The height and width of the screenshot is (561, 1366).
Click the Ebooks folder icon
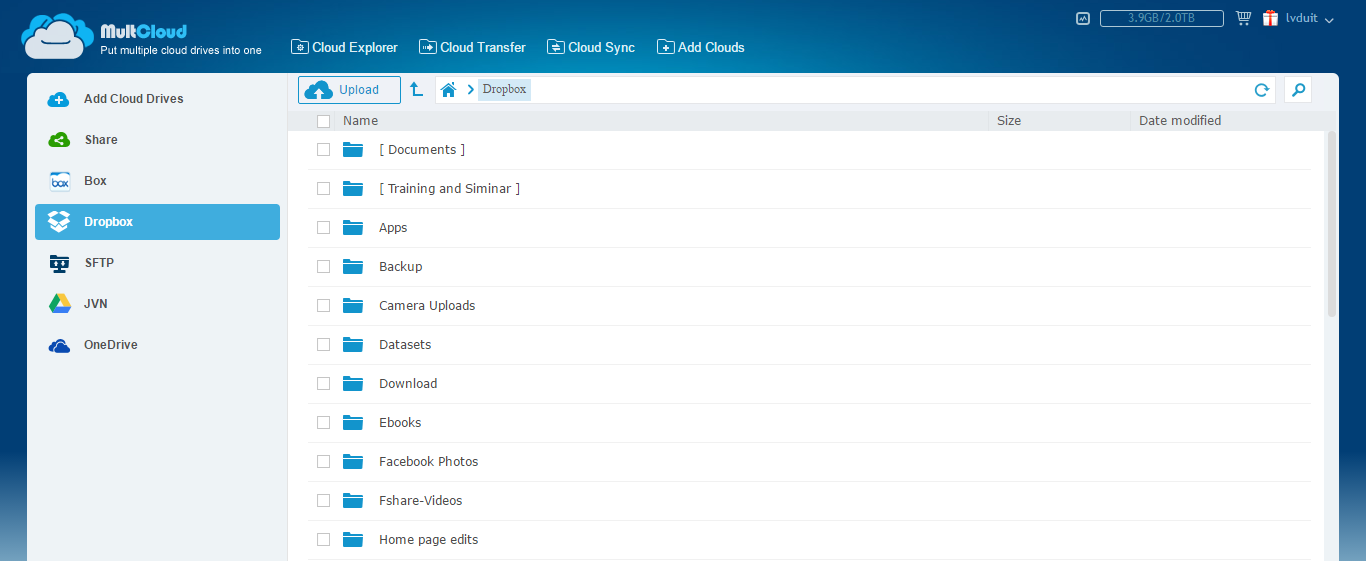coord(353,422)
